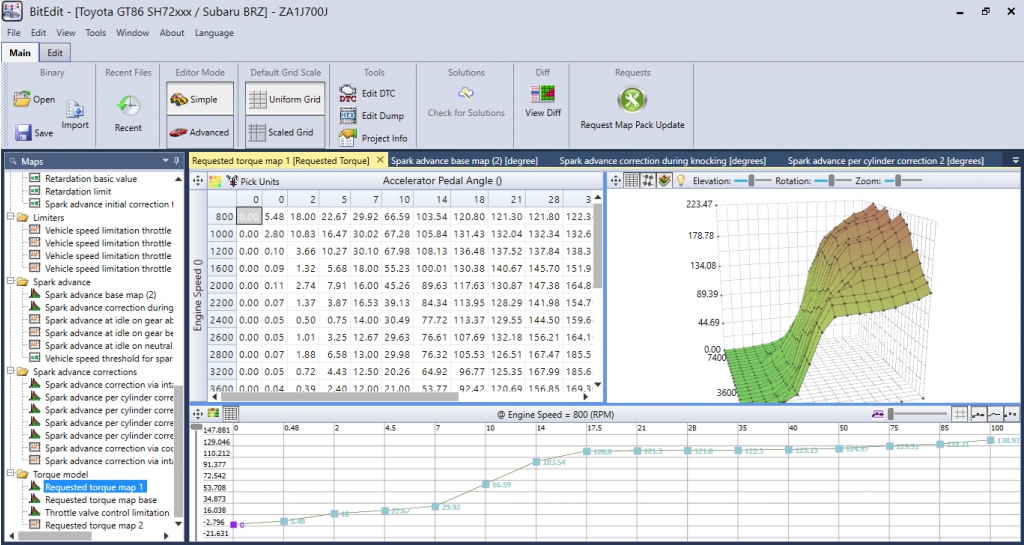The image size is (1024, 545).
Task: Open the Language menu
Action: click(x=214, y=33)
